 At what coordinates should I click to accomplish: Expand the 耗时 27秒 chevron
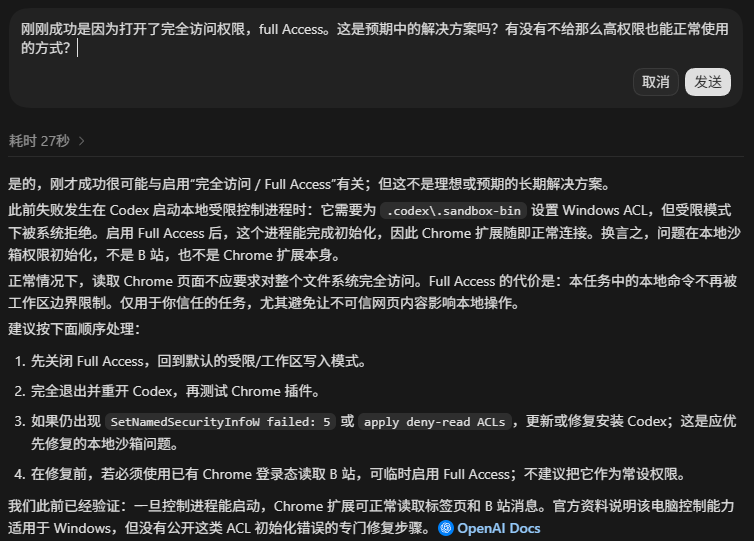click(x=82, y=141)
